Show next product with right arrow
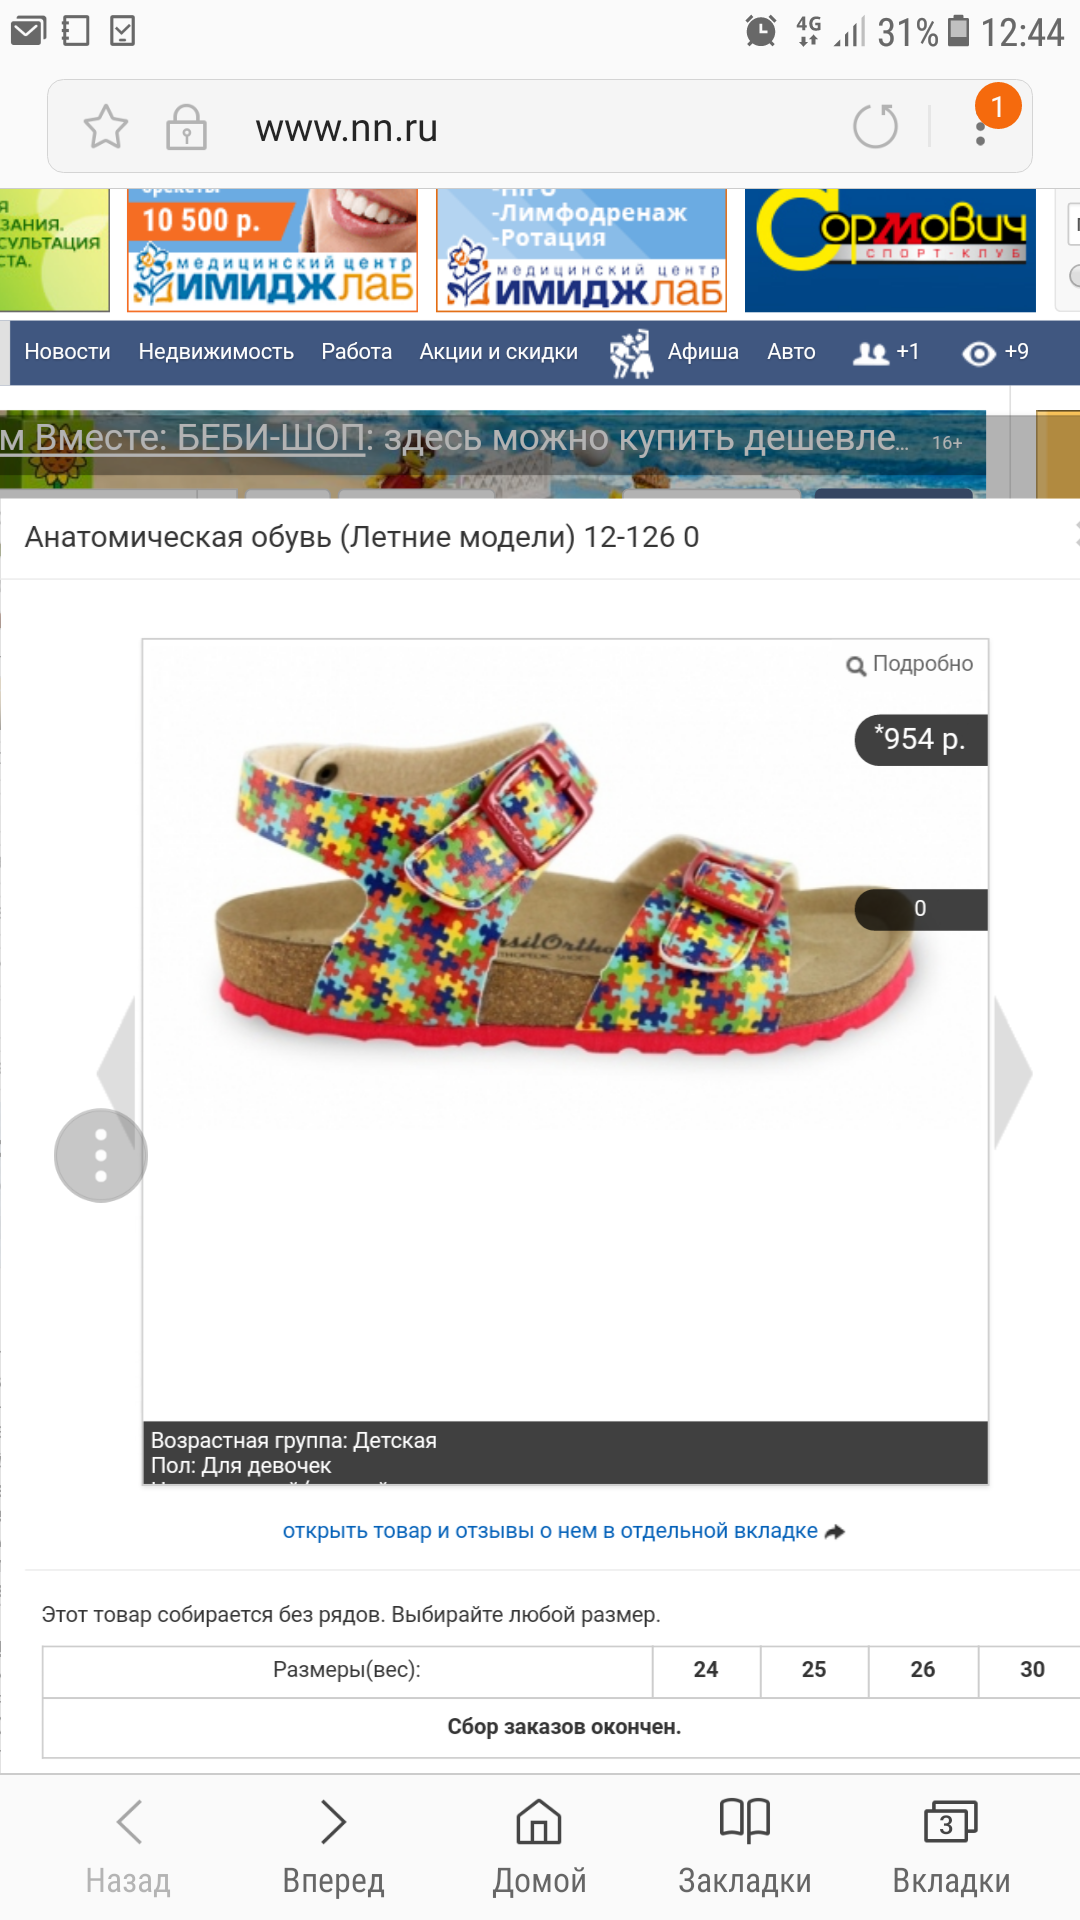 (1013, 1073)
